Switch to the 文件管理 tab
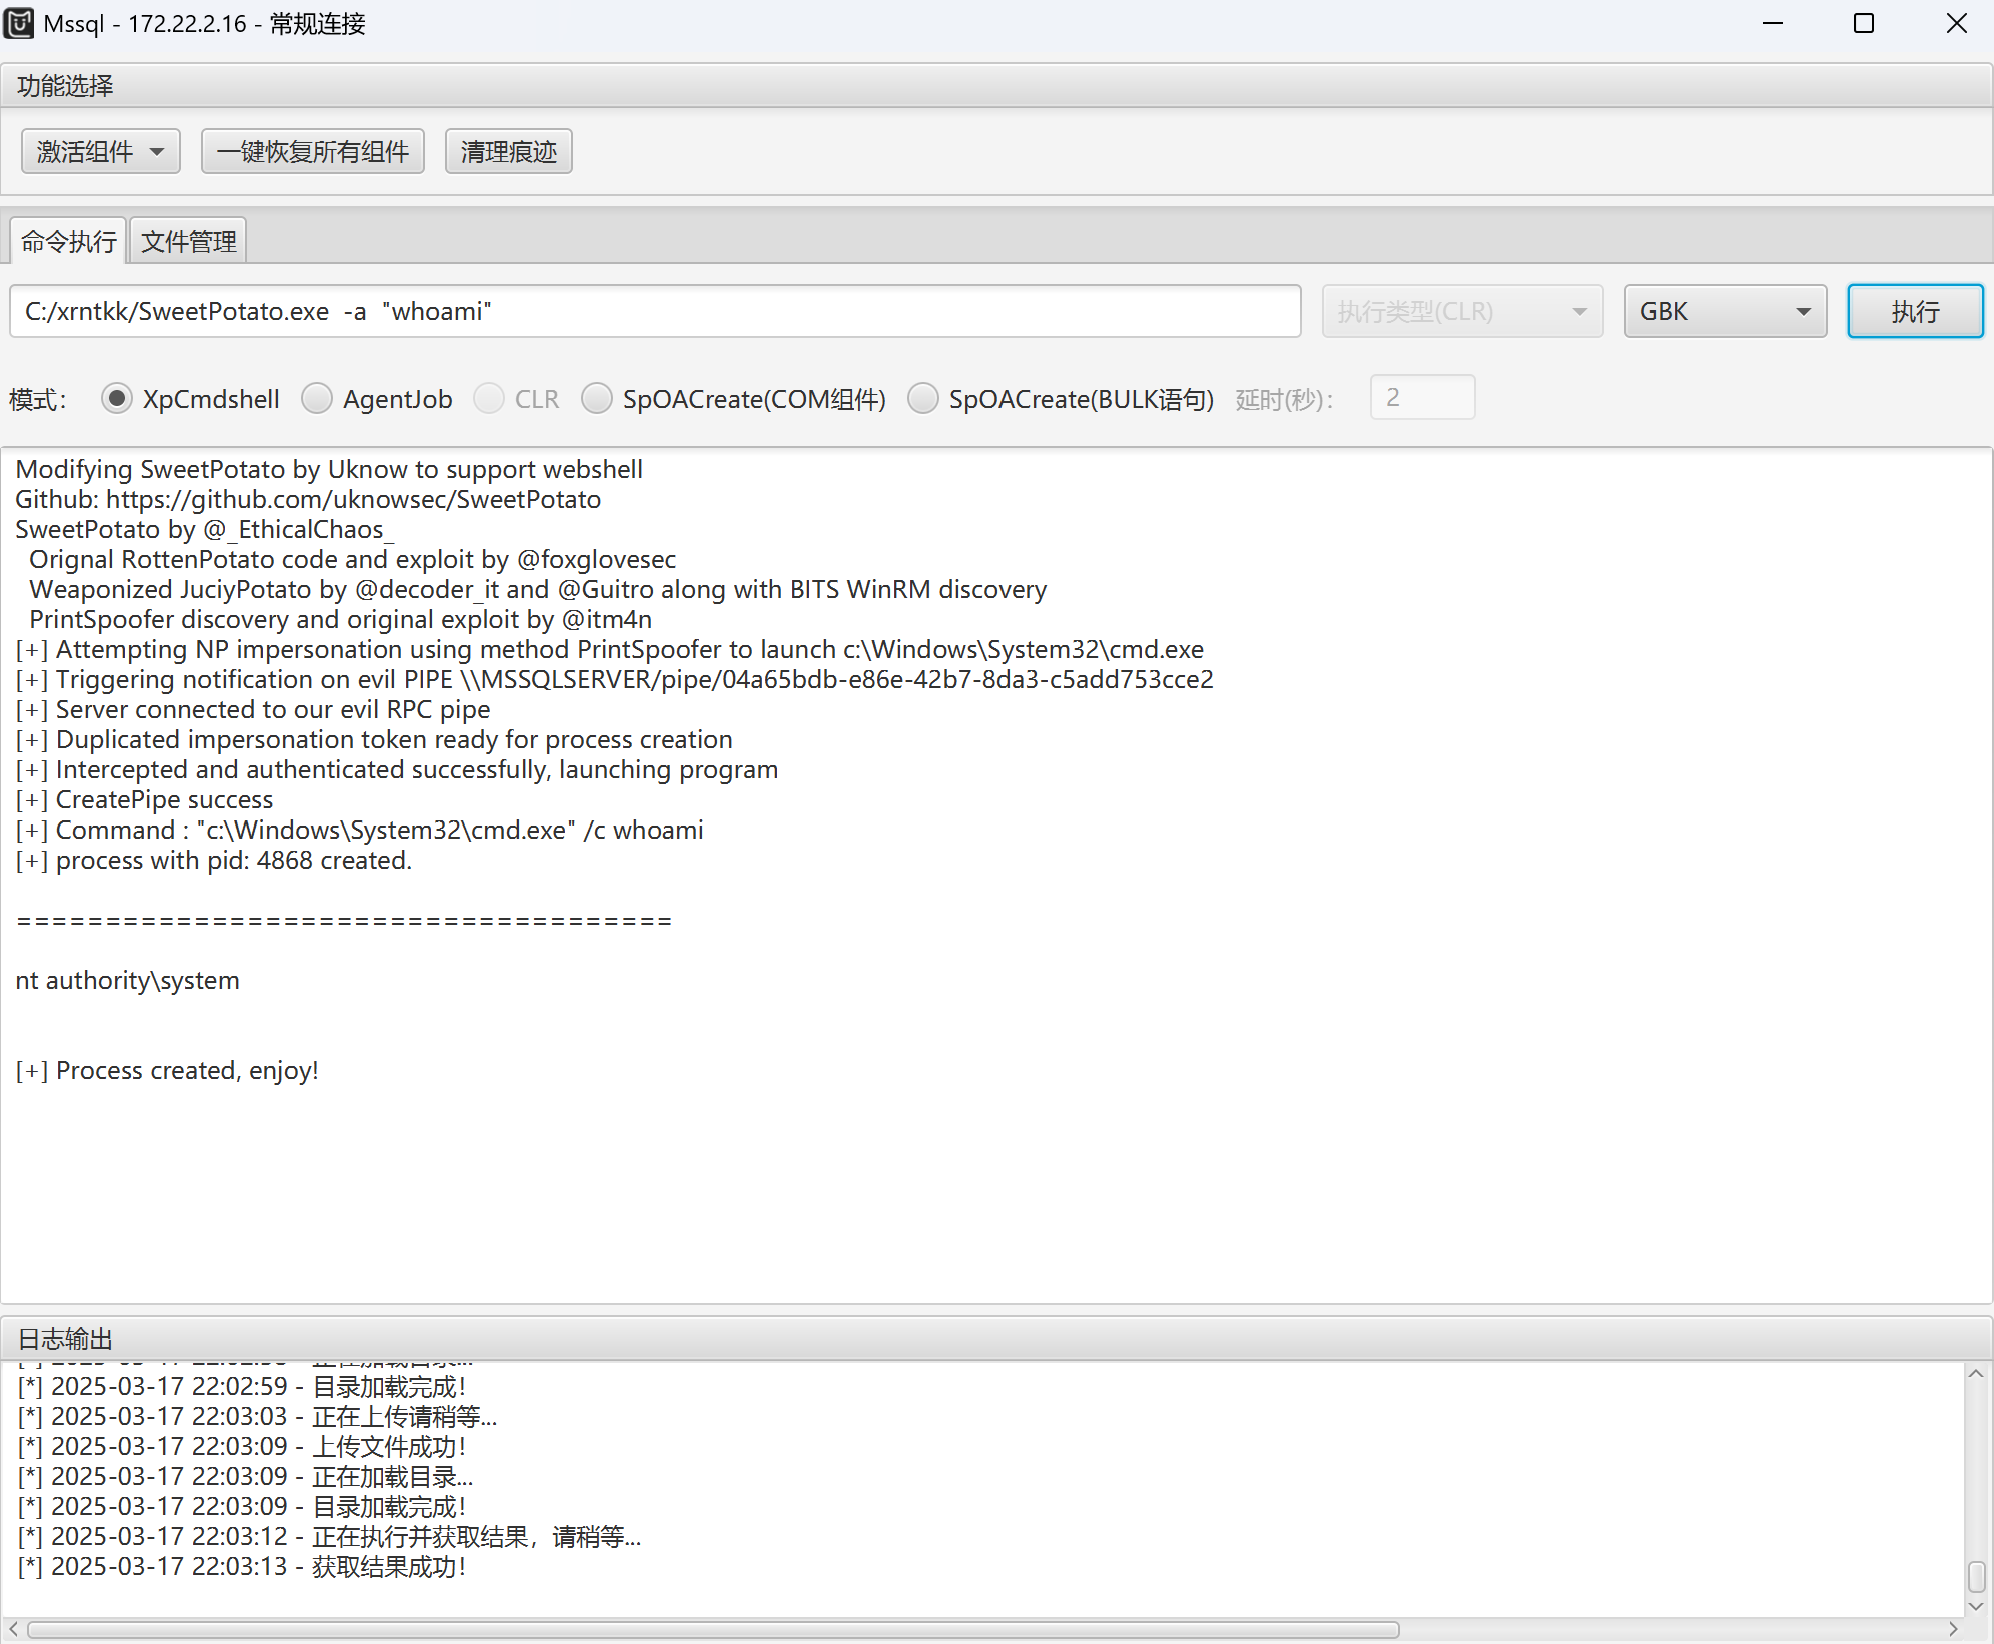The image size is (1994, 1644). pos(188,241)
